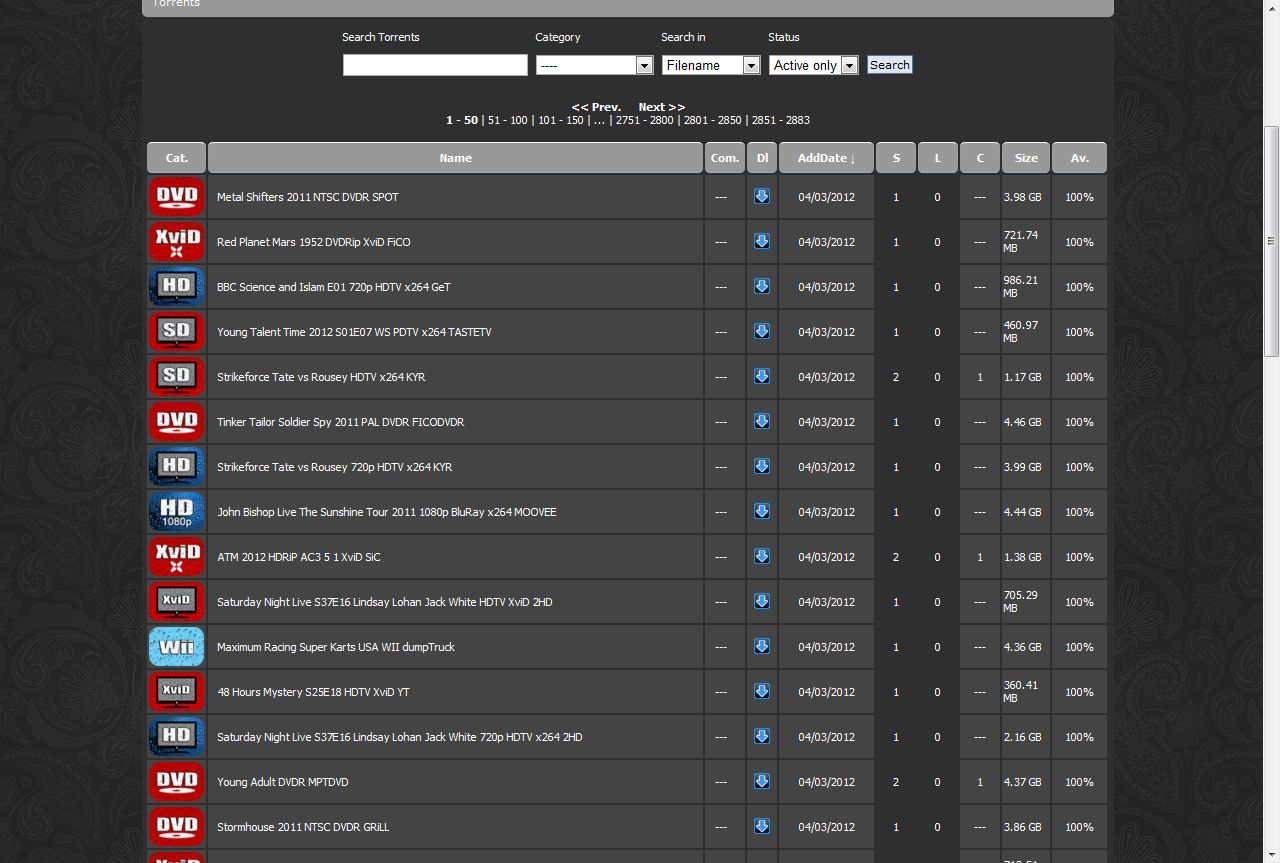Open the Status Active only dropdown

[814, 65]
